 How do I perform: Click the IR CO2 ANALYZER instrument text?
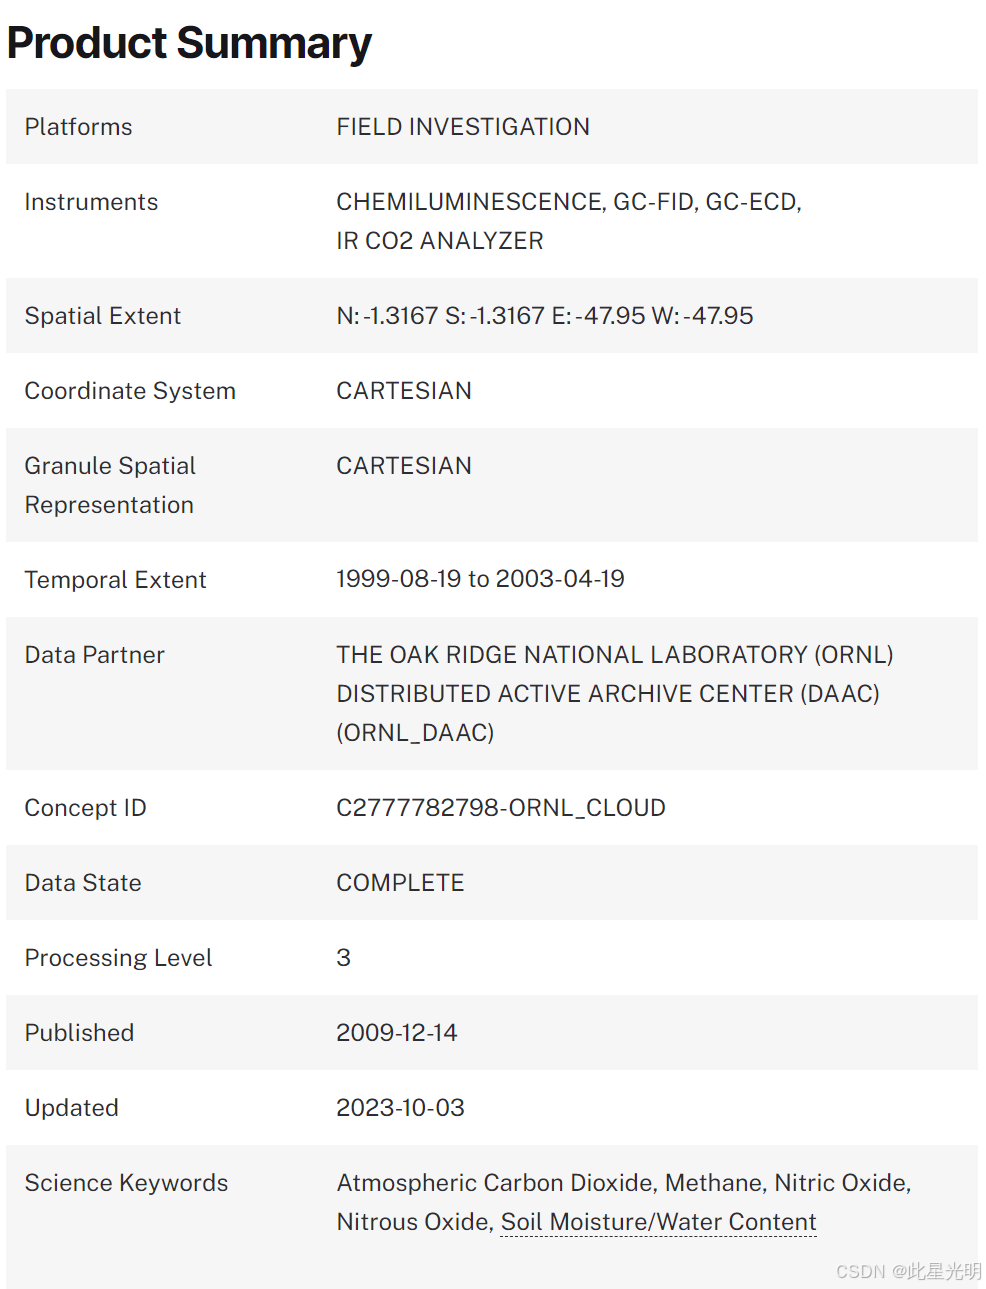click(x=439, y=241)
